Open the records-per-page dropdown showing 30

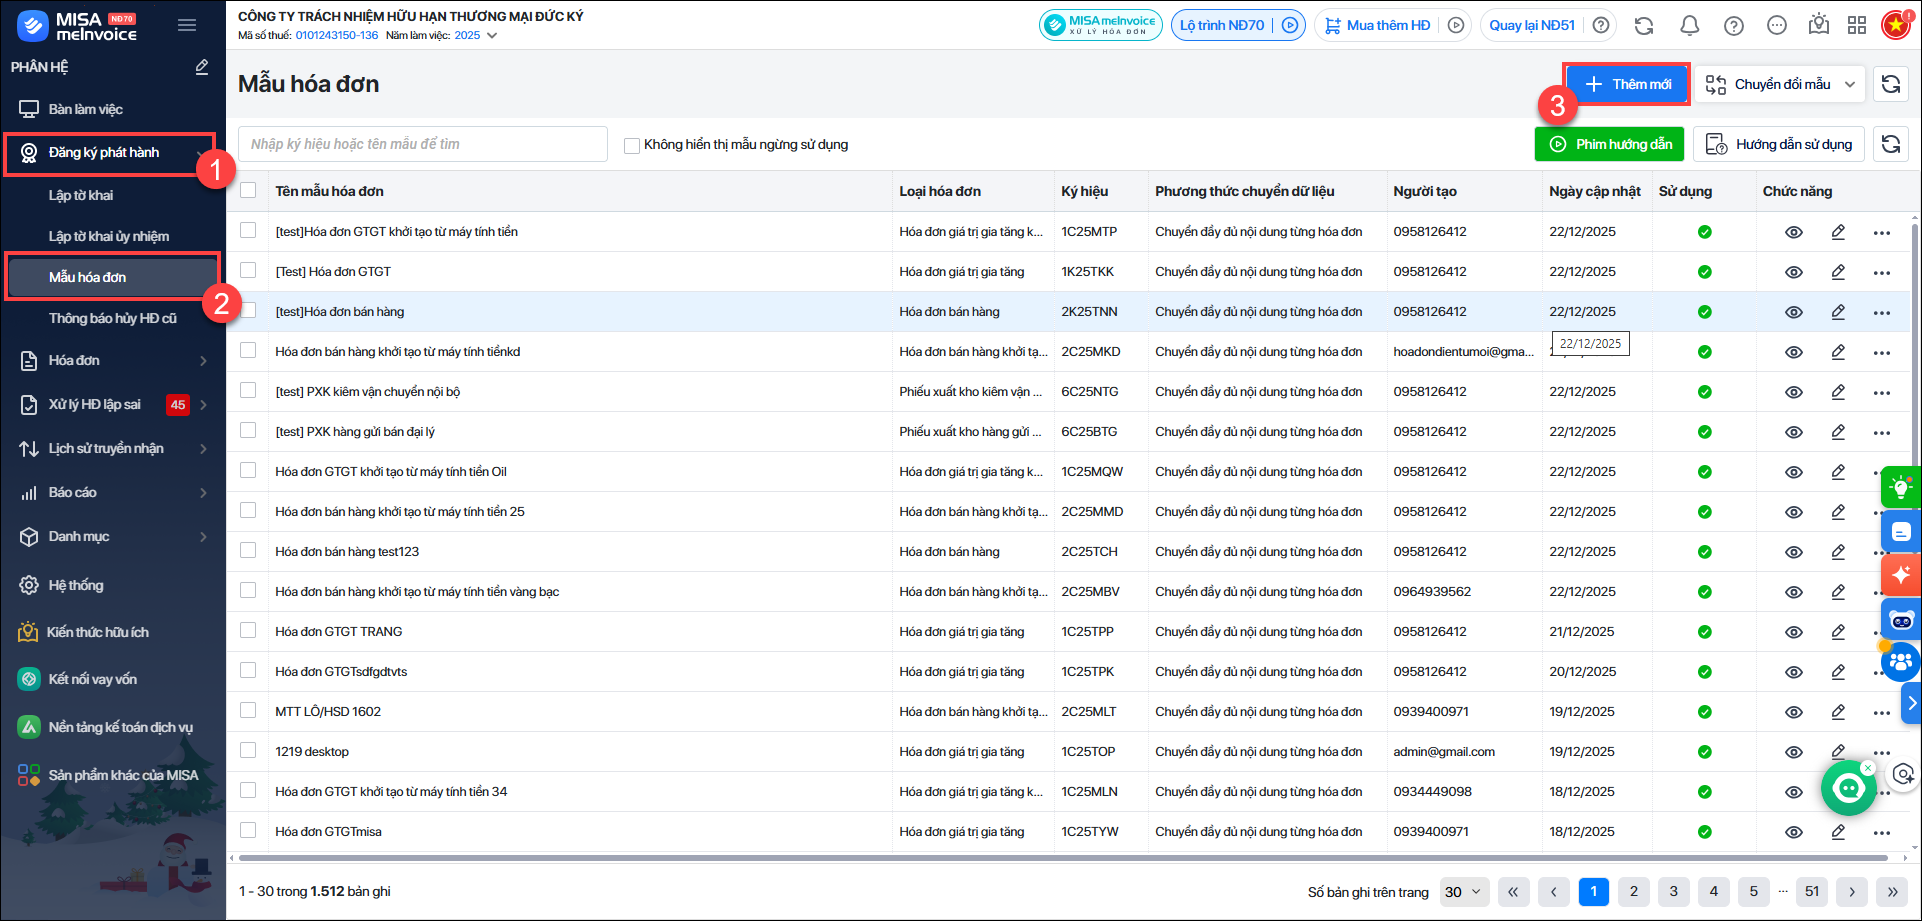click(1464, 892)
